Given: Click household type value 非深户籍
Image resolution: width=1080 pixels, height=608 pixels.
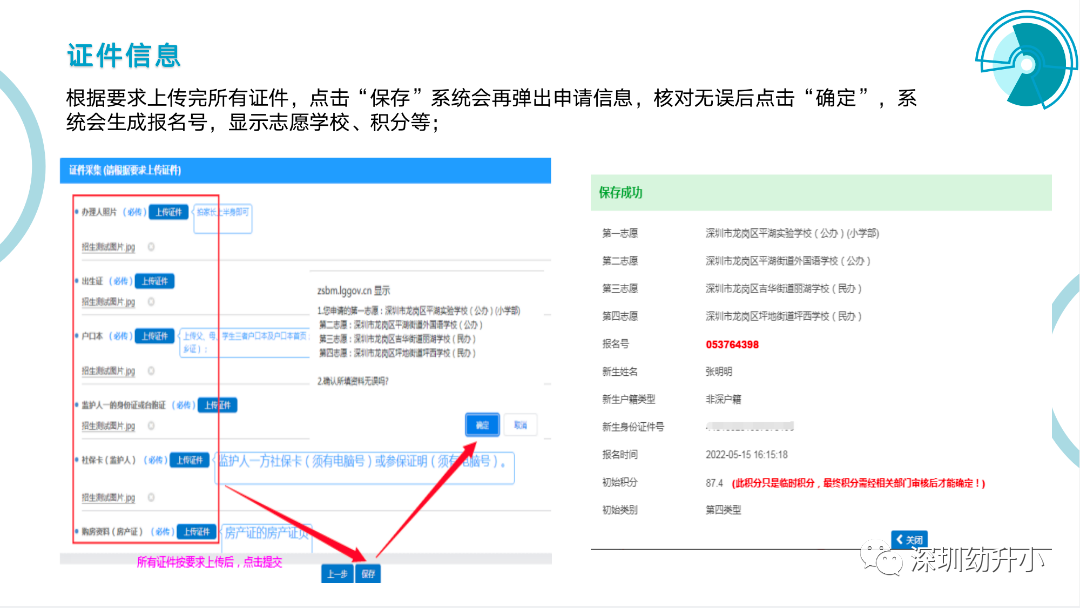Looking at the screenshot, I should pos(723,399).
